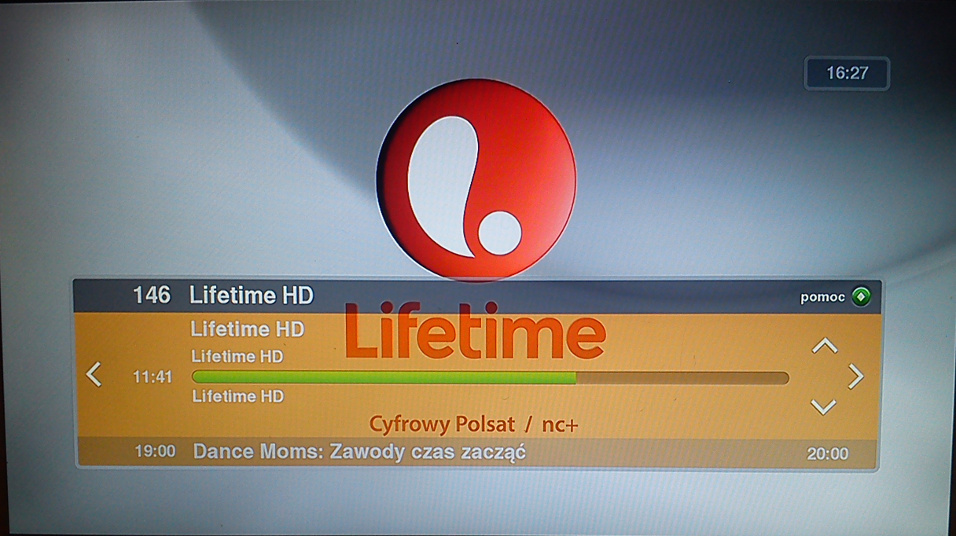Click the 20:00 end time
The width and height of the screenshot is (956, 536).
[827, 454]
